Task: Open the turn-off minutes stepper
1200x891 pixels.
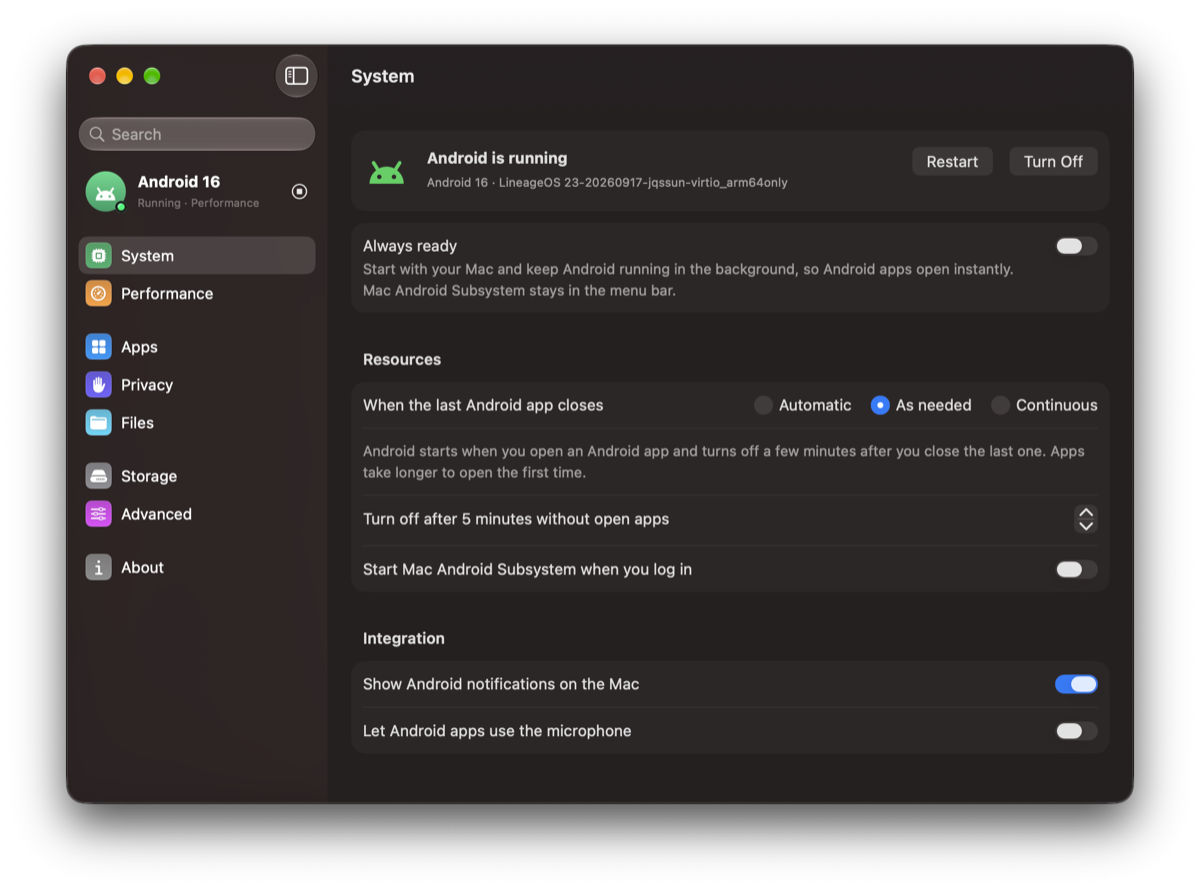Action: click(x=1086, y=519)
